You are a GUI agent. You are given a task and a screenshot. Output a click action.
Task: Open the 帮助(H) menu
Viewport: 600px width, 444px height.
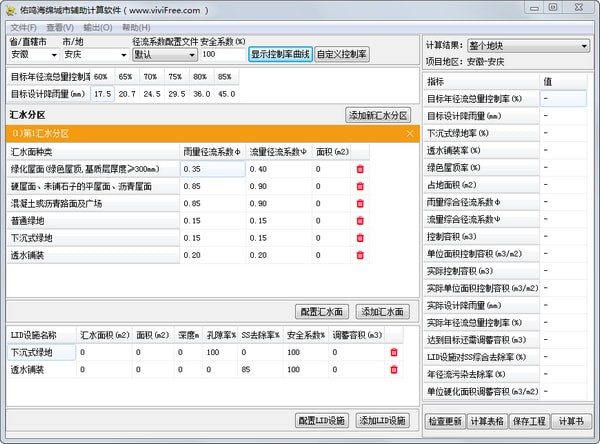pos(136,28)
